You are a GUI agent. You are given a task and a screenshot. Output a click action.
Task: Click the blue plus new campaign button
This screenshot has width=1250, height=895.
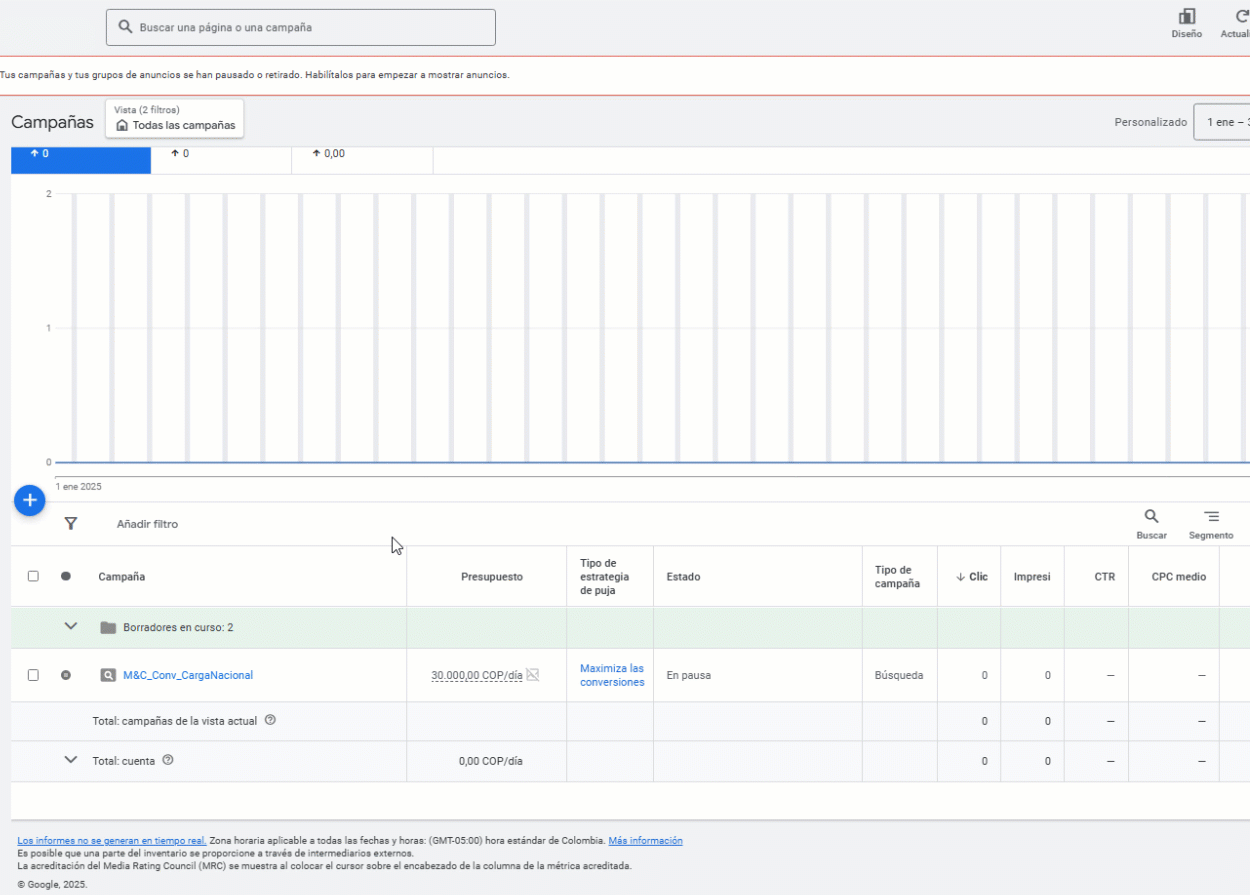point(30,500)
